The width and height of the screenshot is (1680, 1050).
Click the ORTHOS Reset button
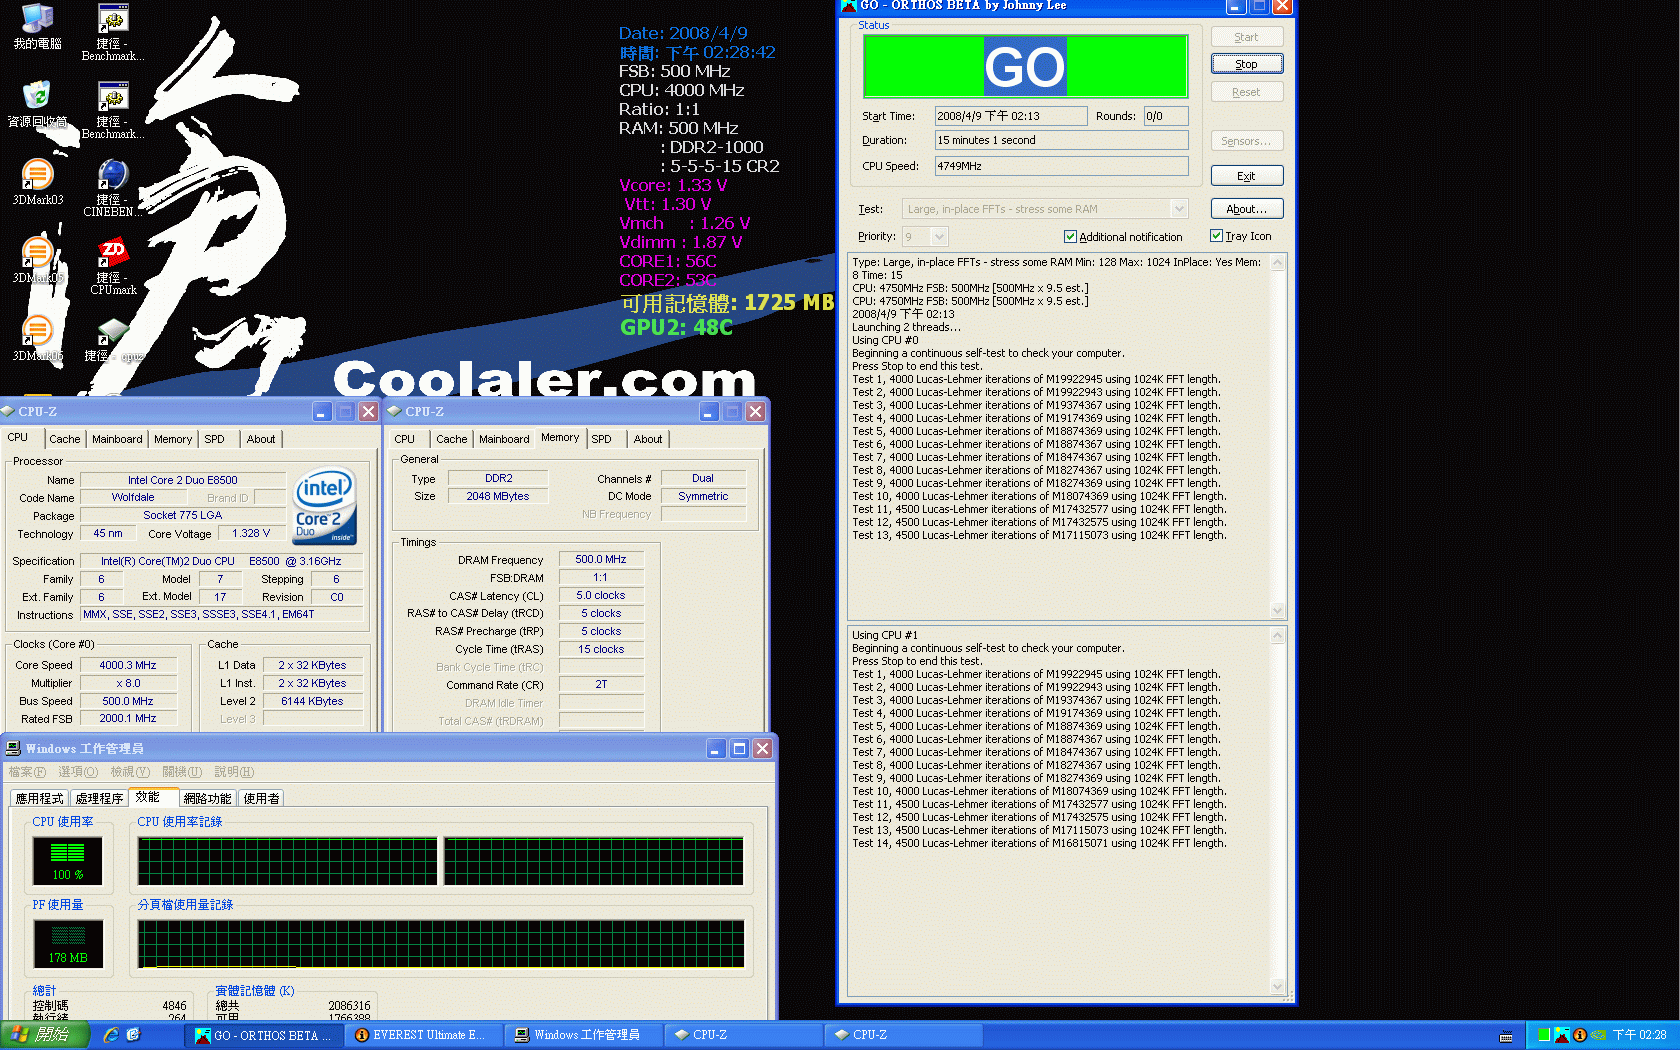tap(1247, 92)
